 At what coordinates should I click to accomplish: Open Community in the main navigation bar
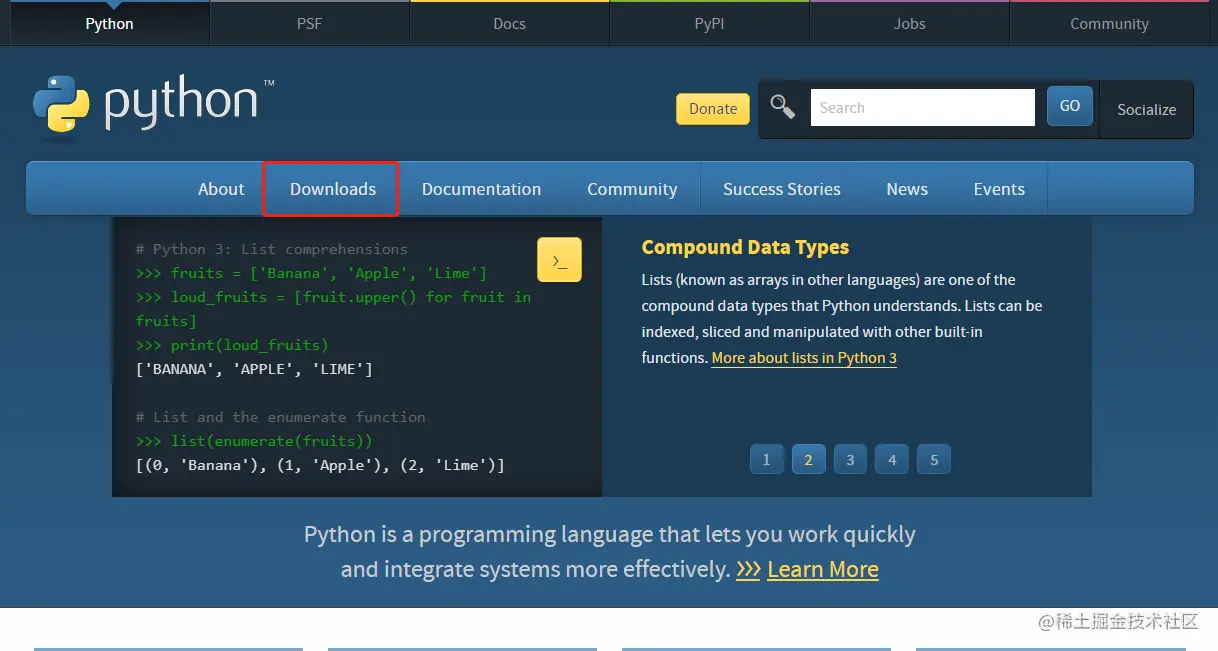pos(632,189)
